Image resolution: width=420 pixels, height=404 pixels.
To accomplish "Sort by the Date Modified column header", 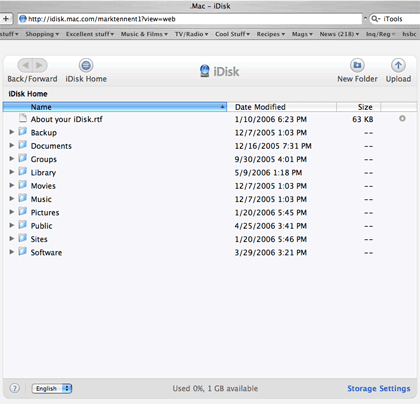I will tap(282, 107).
